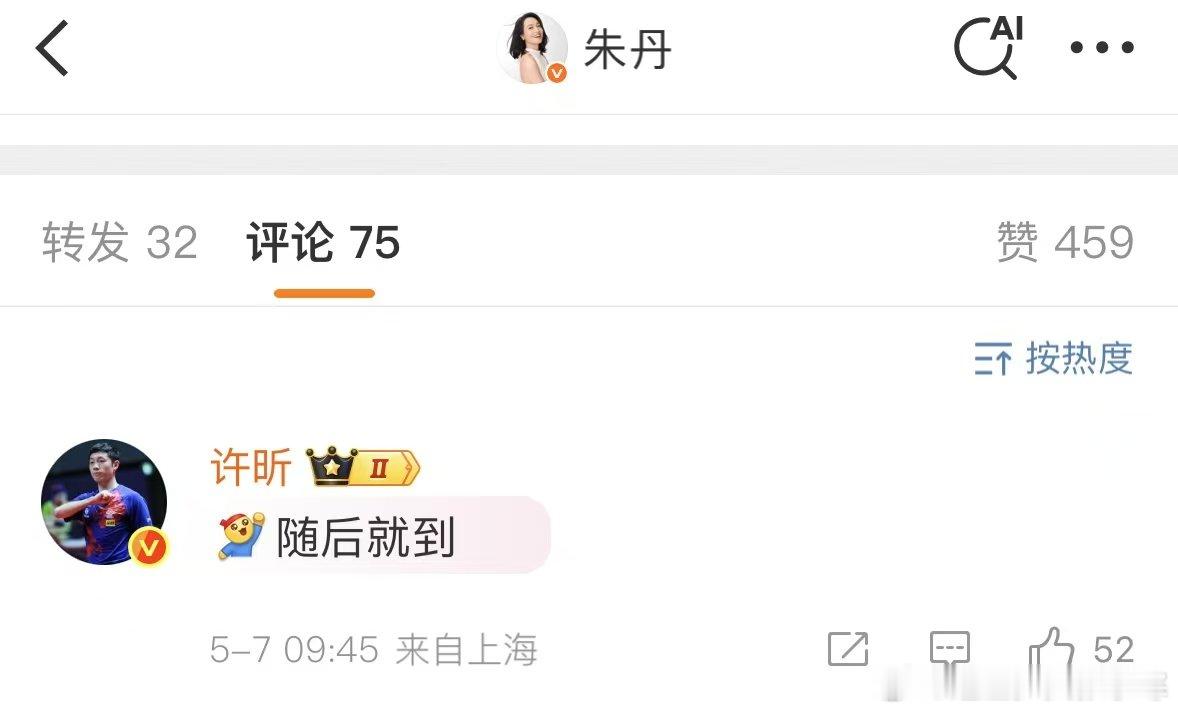The height and width of the screenshot is (713, 1178).
Task: Like 许昕's comment with the thumbs-up icon
Action: [x=1051, y=648]
